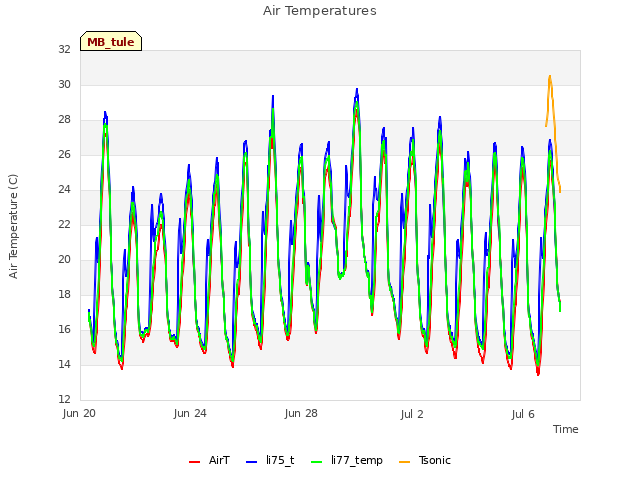This screenshot has height=480, width=640.
Task: Click the Jun 28 x-axis tick label
Action: pos(301,413)
